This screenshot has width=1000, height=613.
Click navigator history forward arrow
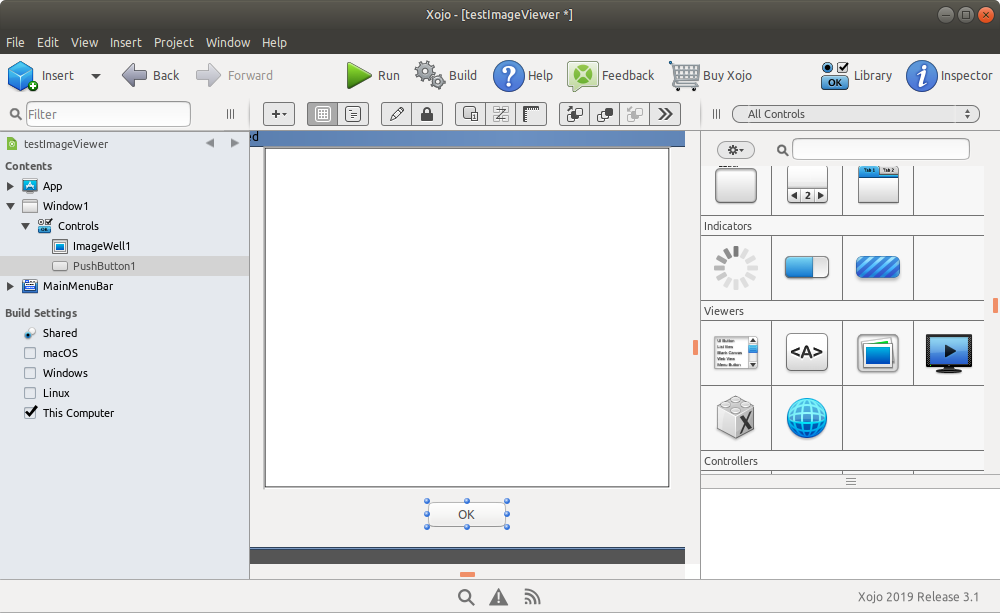point(235,144)
